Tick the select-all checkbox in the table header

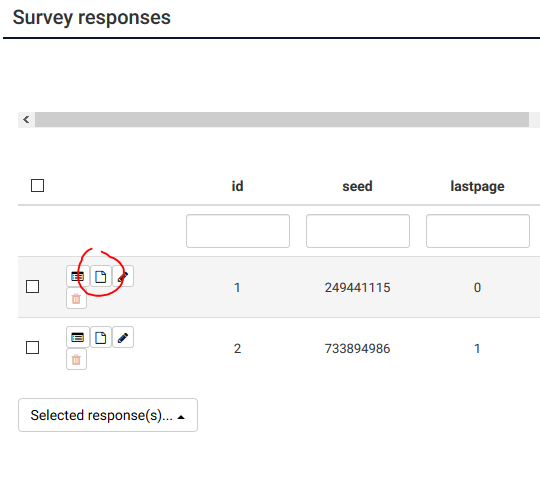[38, 186]
